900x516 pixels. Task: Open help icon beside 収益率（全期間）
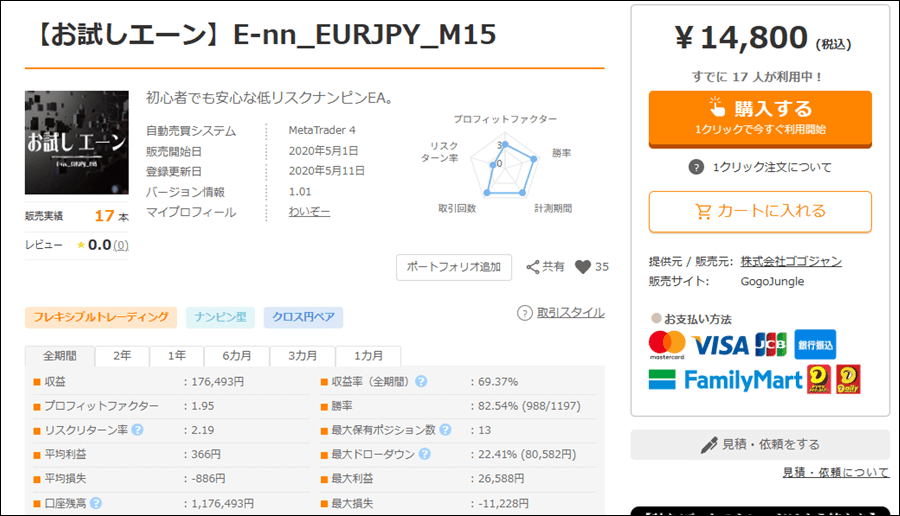coord(421,382)
